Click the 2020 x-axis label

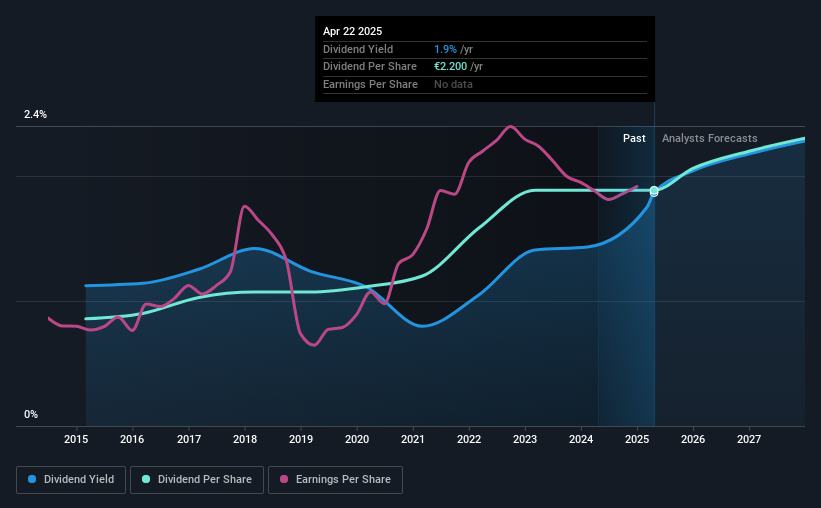click(357, 439)
